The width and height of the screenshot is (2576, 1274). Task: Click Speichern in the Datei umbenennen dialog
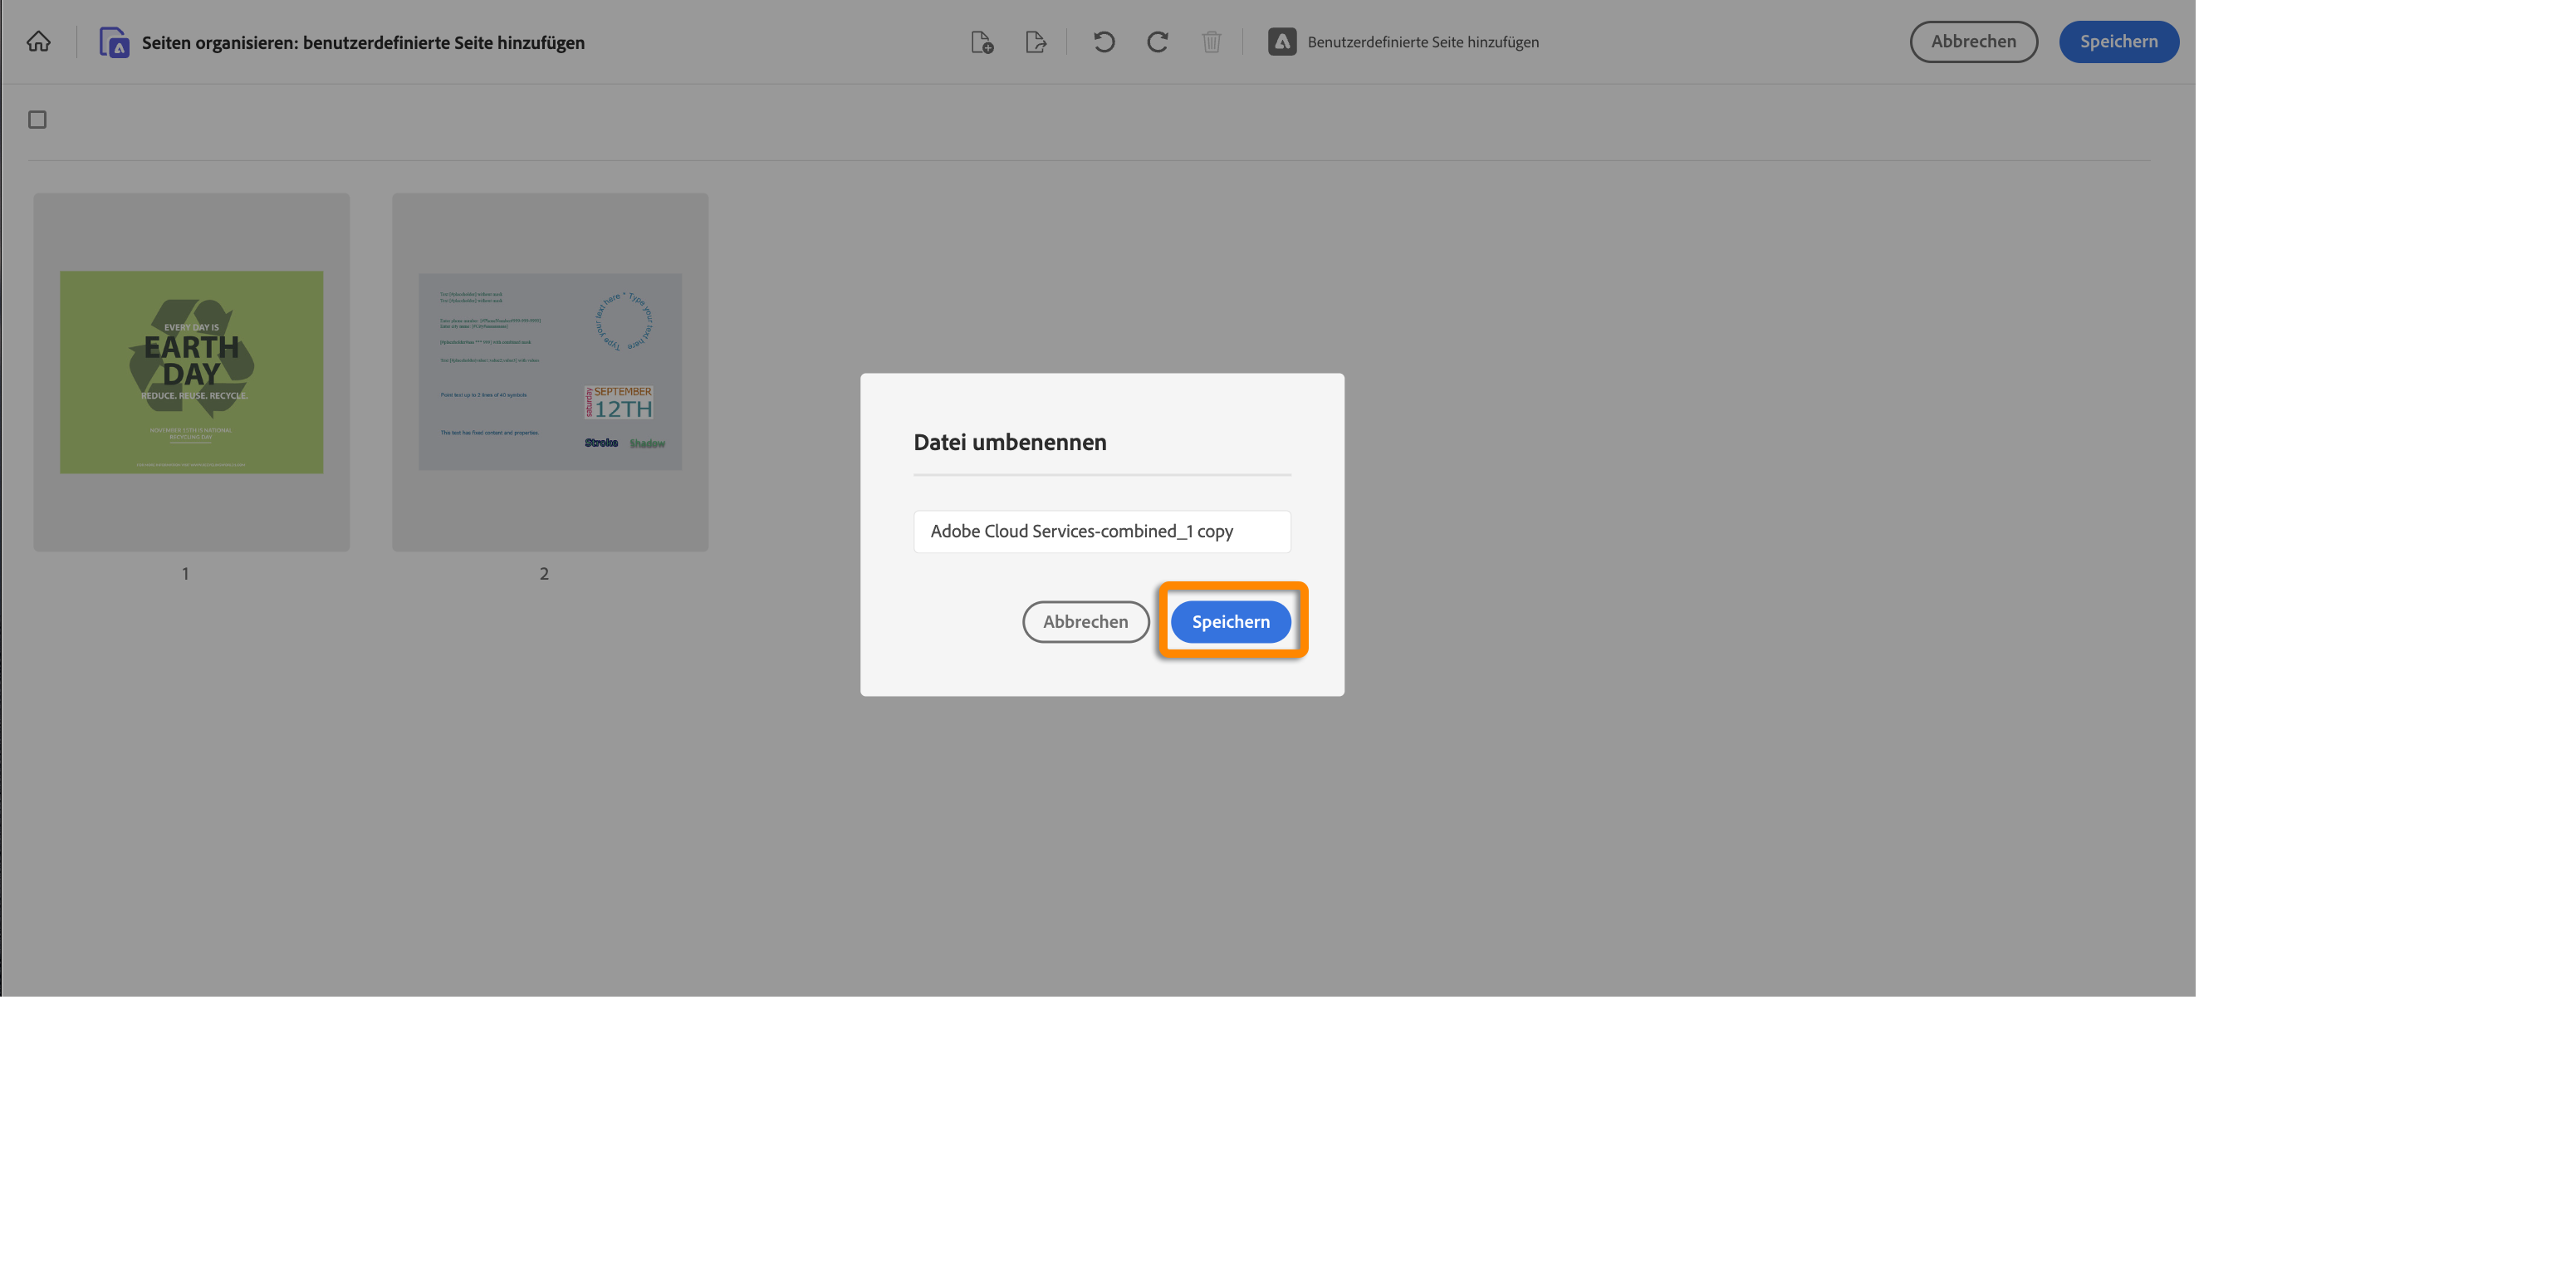click(x=1231, y=621)
